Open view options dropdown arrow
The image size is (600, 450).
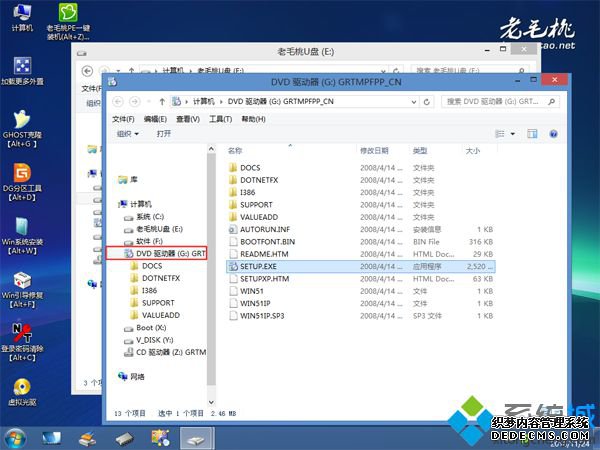(x=513, y=134)
